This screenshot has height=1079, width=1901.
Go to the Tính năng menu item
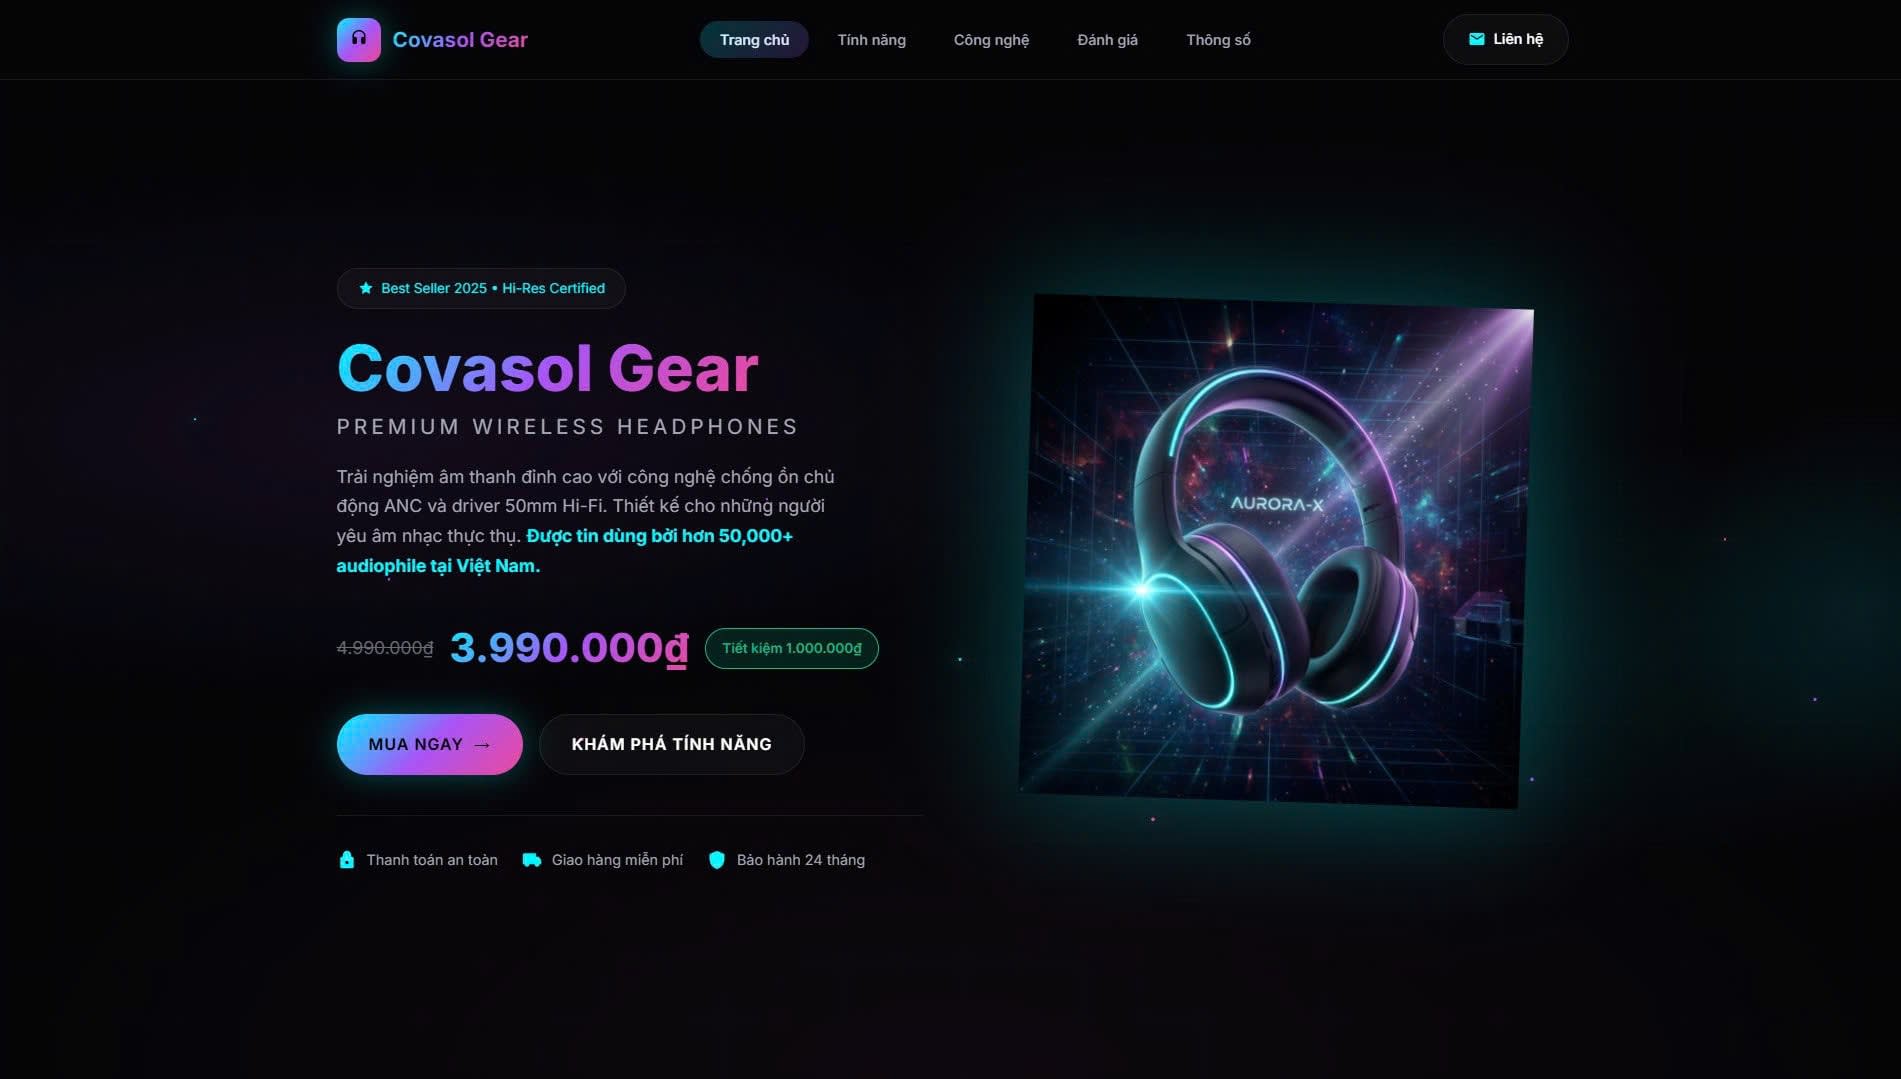(871, 40)
